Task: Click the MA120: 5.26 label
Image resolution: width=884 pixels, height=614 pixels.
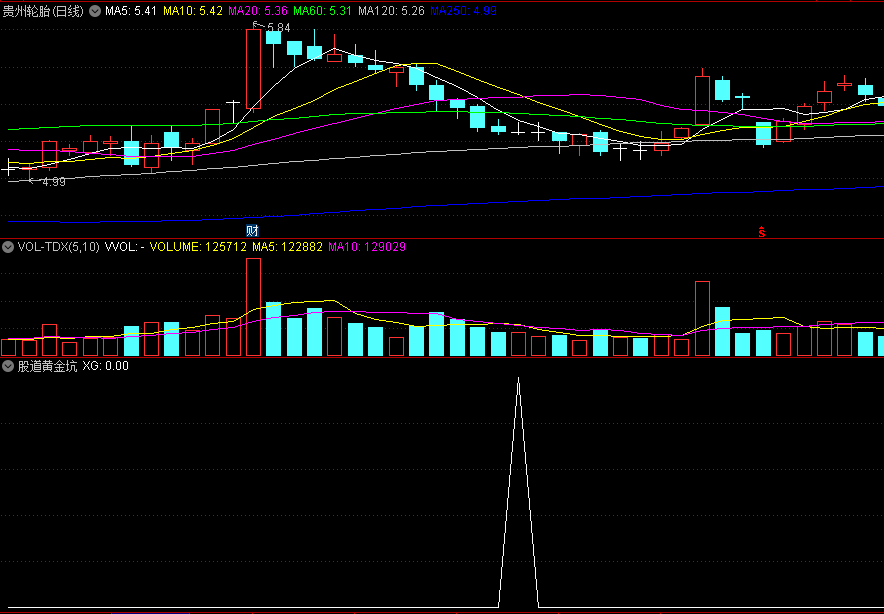Action: point(391,11)
